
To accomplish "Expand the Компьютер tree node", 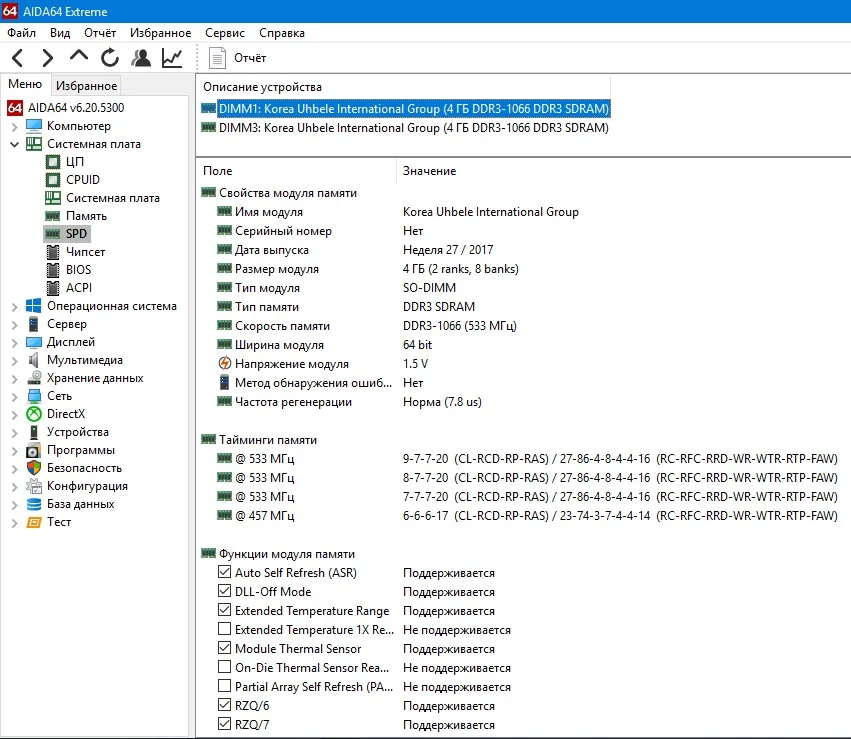I will (14, 126).
